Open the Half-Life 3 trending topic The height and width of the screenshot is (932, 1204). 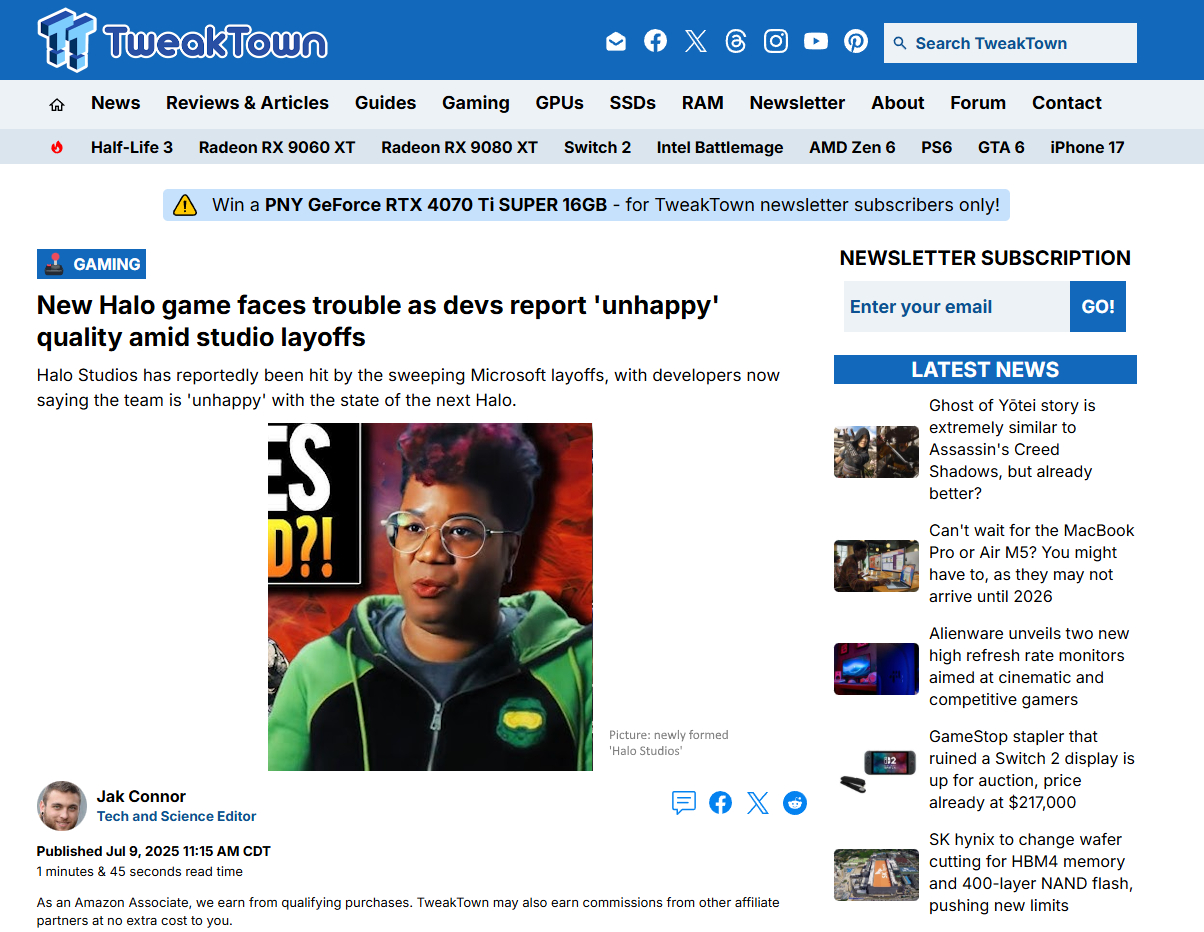coord(132,147)
